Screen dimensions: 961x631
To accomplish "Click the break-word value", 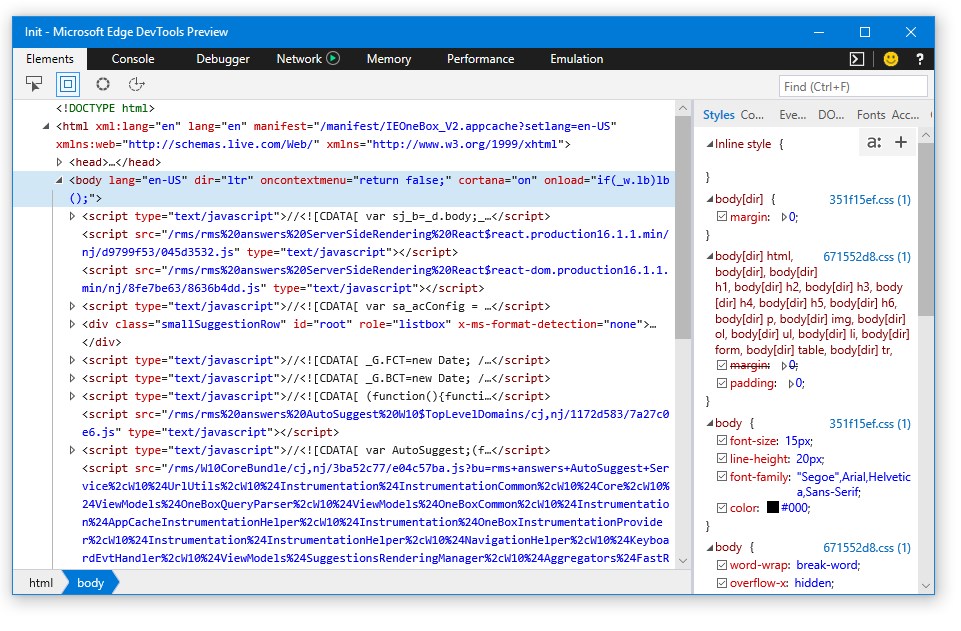I will (827, 565).
